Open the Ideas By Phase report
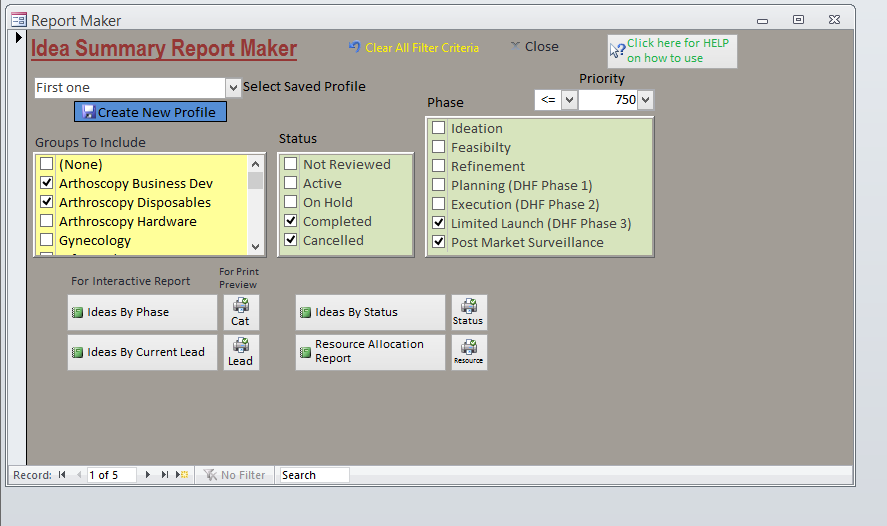Image resolution: width=887 pixels, height=526 pixels. (x=143, y=312)
